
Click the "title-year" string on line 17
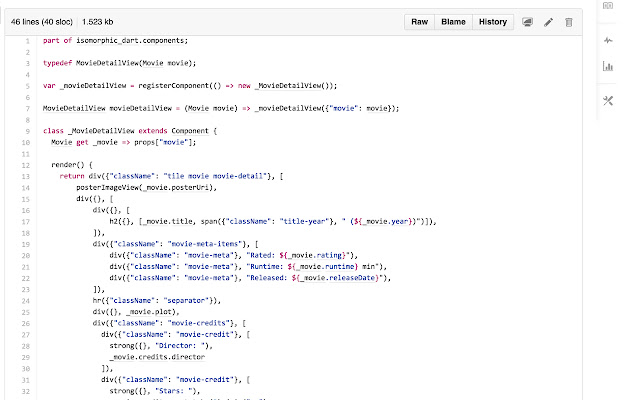click(304, 221)
